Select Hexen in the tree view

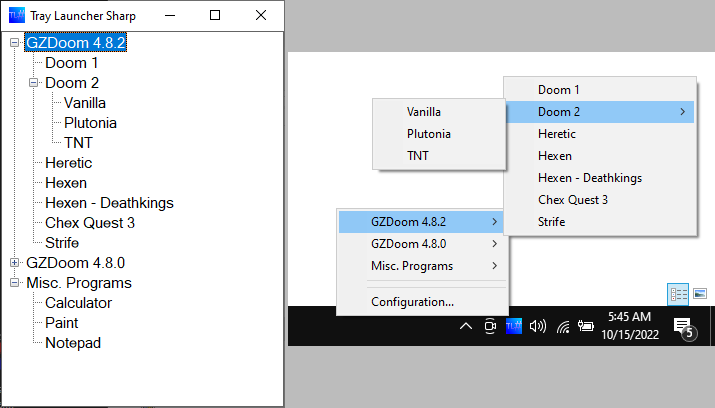66,183
